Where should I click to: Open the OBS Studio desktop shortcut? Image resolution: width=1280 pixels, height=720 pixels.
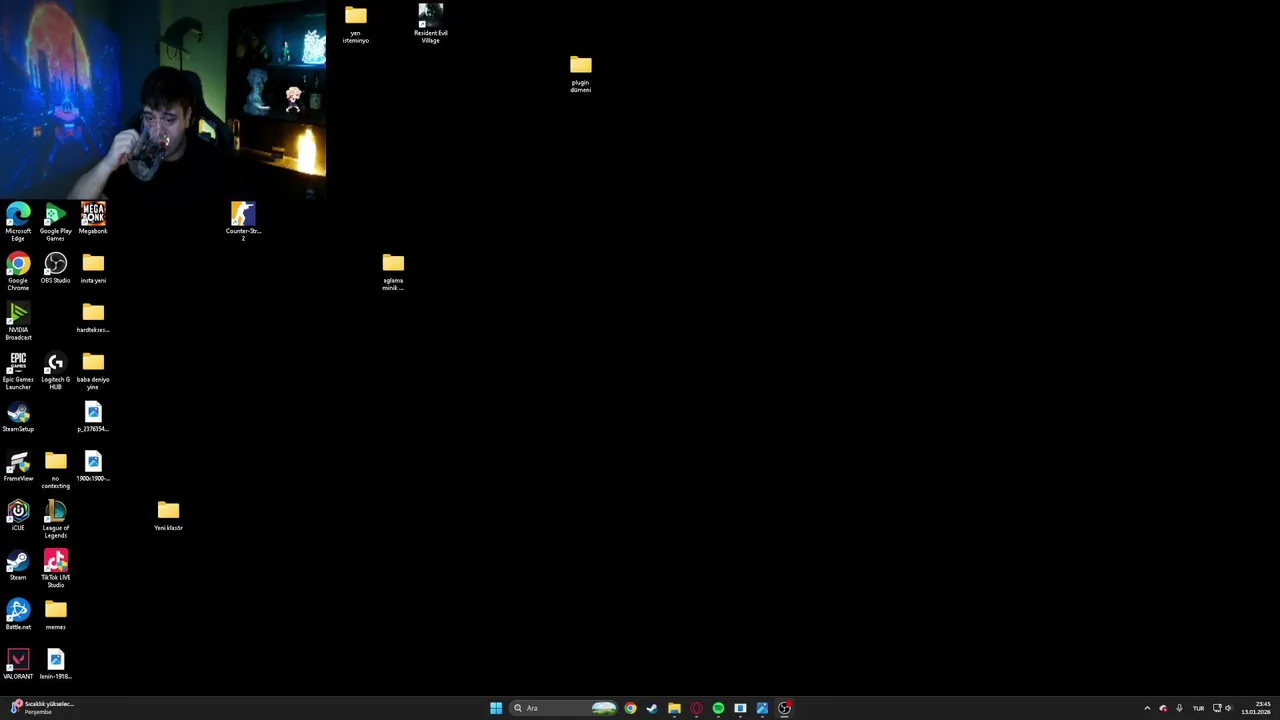(56, 268)
